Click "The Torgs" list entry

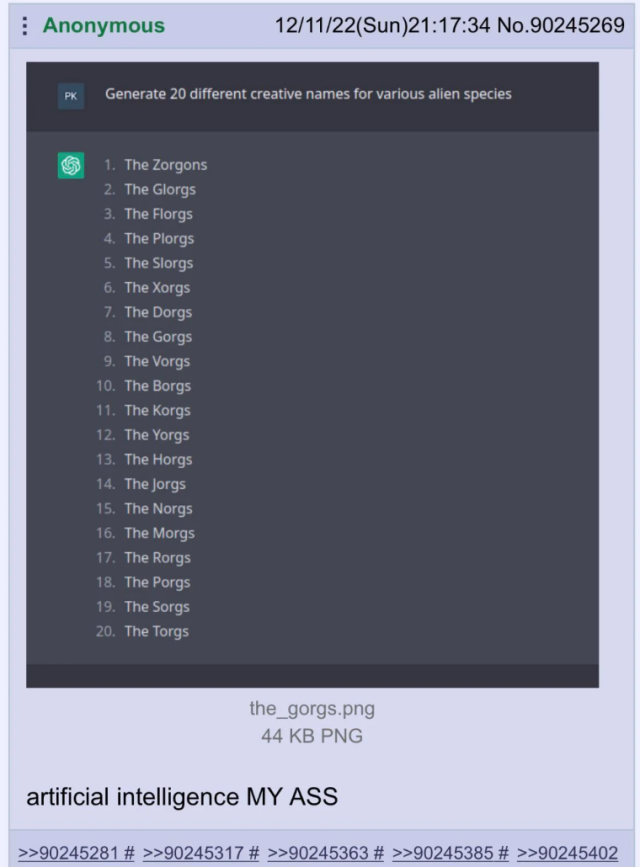156,631
